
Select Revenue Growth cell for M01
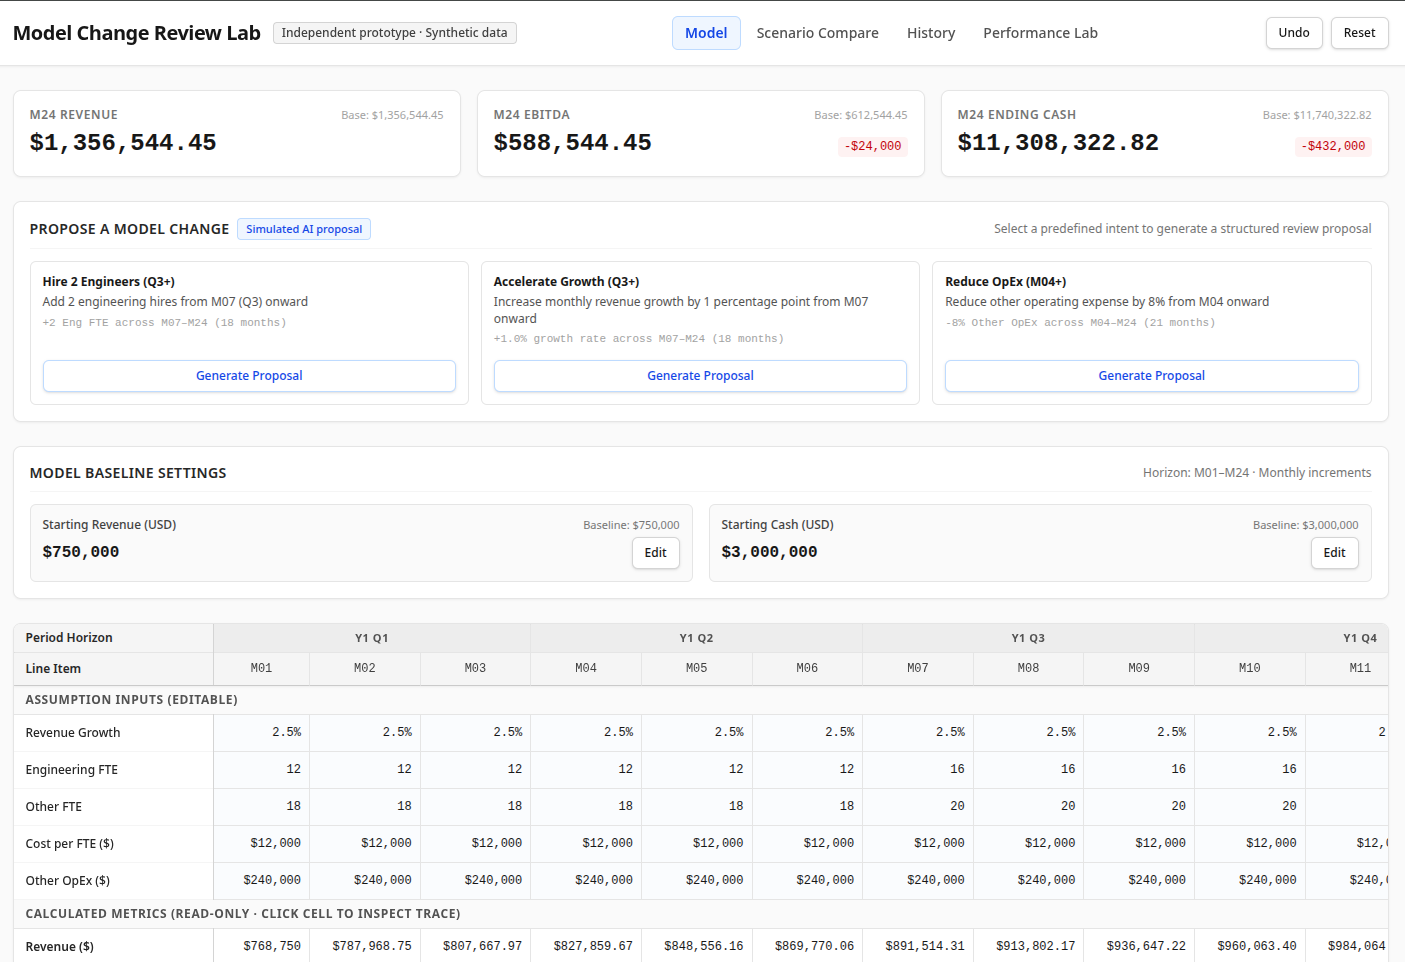point(262,733)
